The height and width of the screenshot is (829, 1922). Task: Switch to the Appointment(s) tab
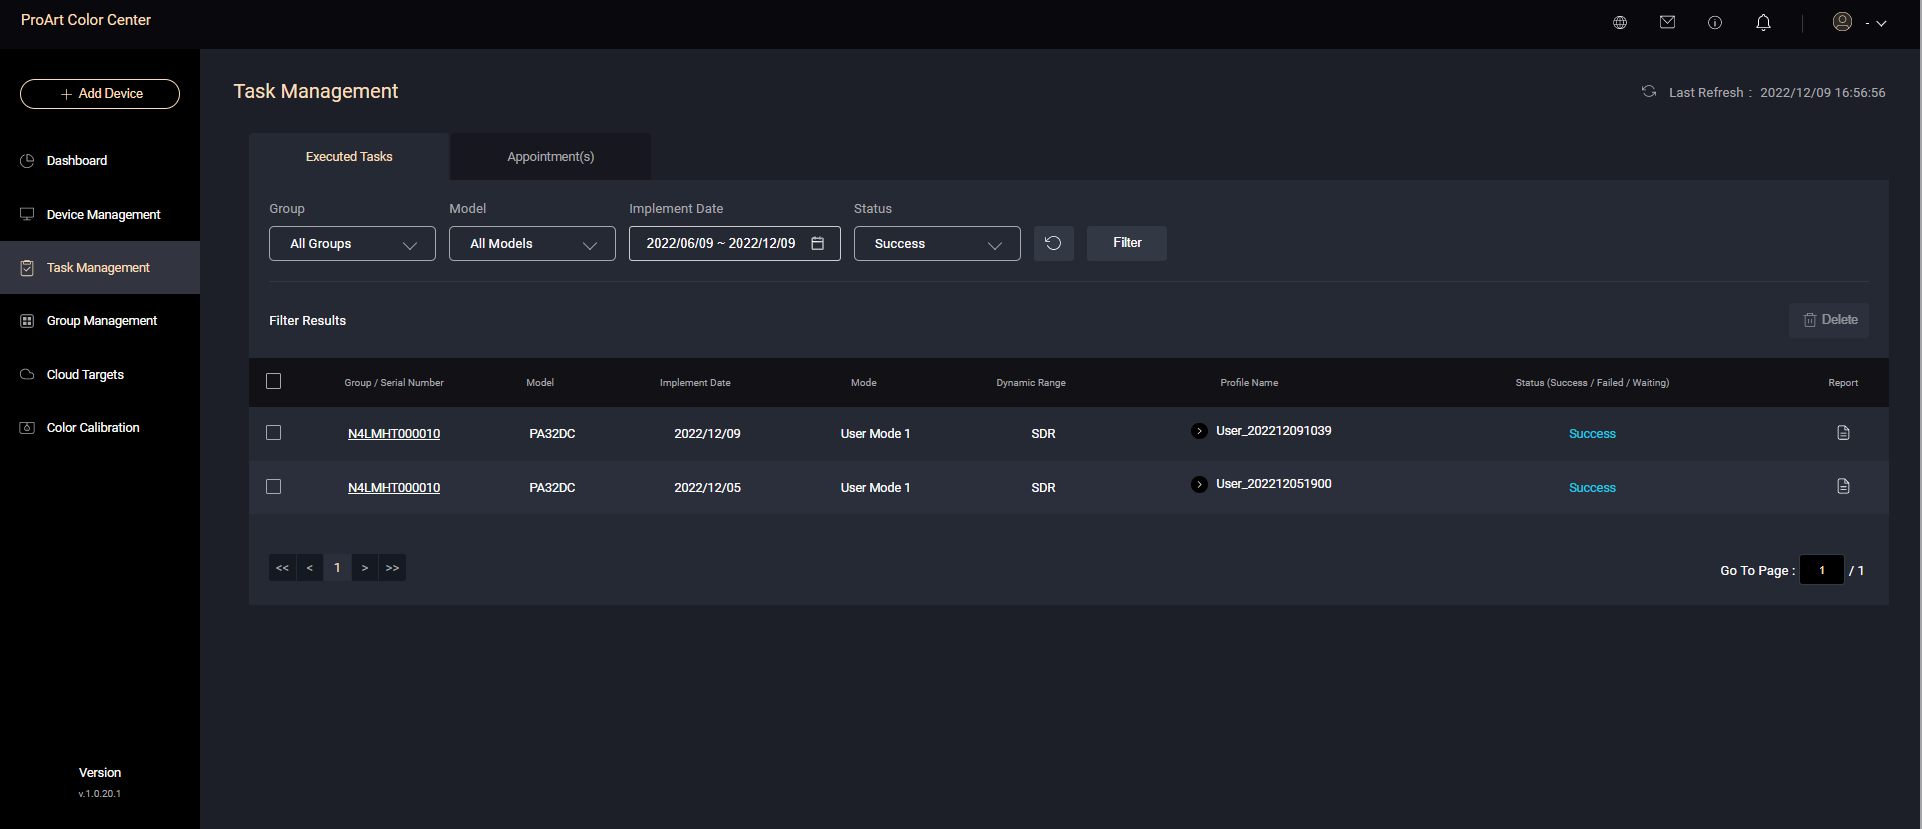click(x=550, y=157)
